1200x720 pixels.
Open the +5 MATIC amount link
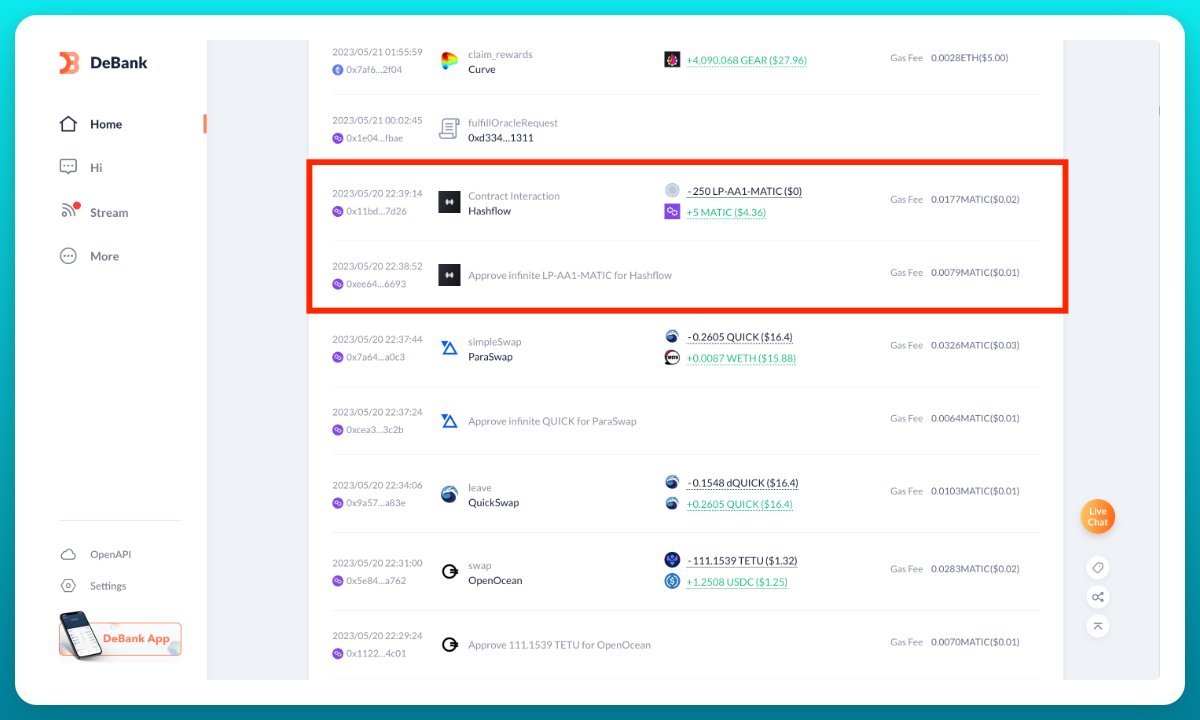[726, 213]
